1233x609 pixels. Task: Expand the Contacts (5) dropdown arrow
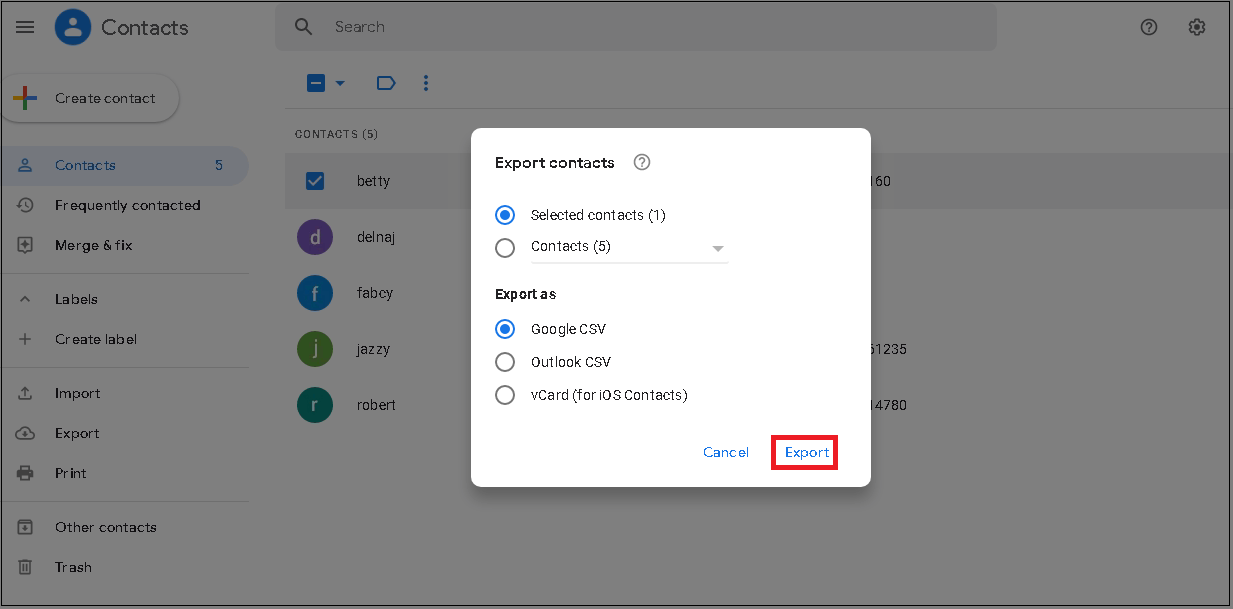click(717, 248)
